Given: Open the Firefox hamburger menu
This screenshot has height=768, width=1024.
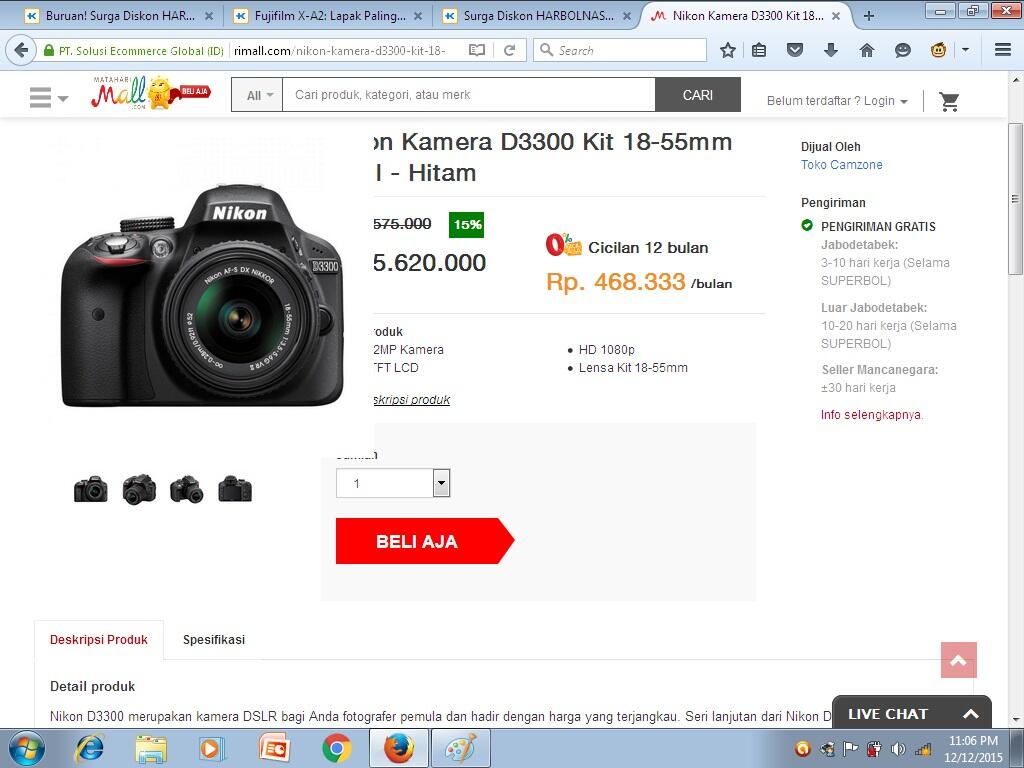Looking at the screenshot, I should pyautogui.click(x=1003, y=50).
